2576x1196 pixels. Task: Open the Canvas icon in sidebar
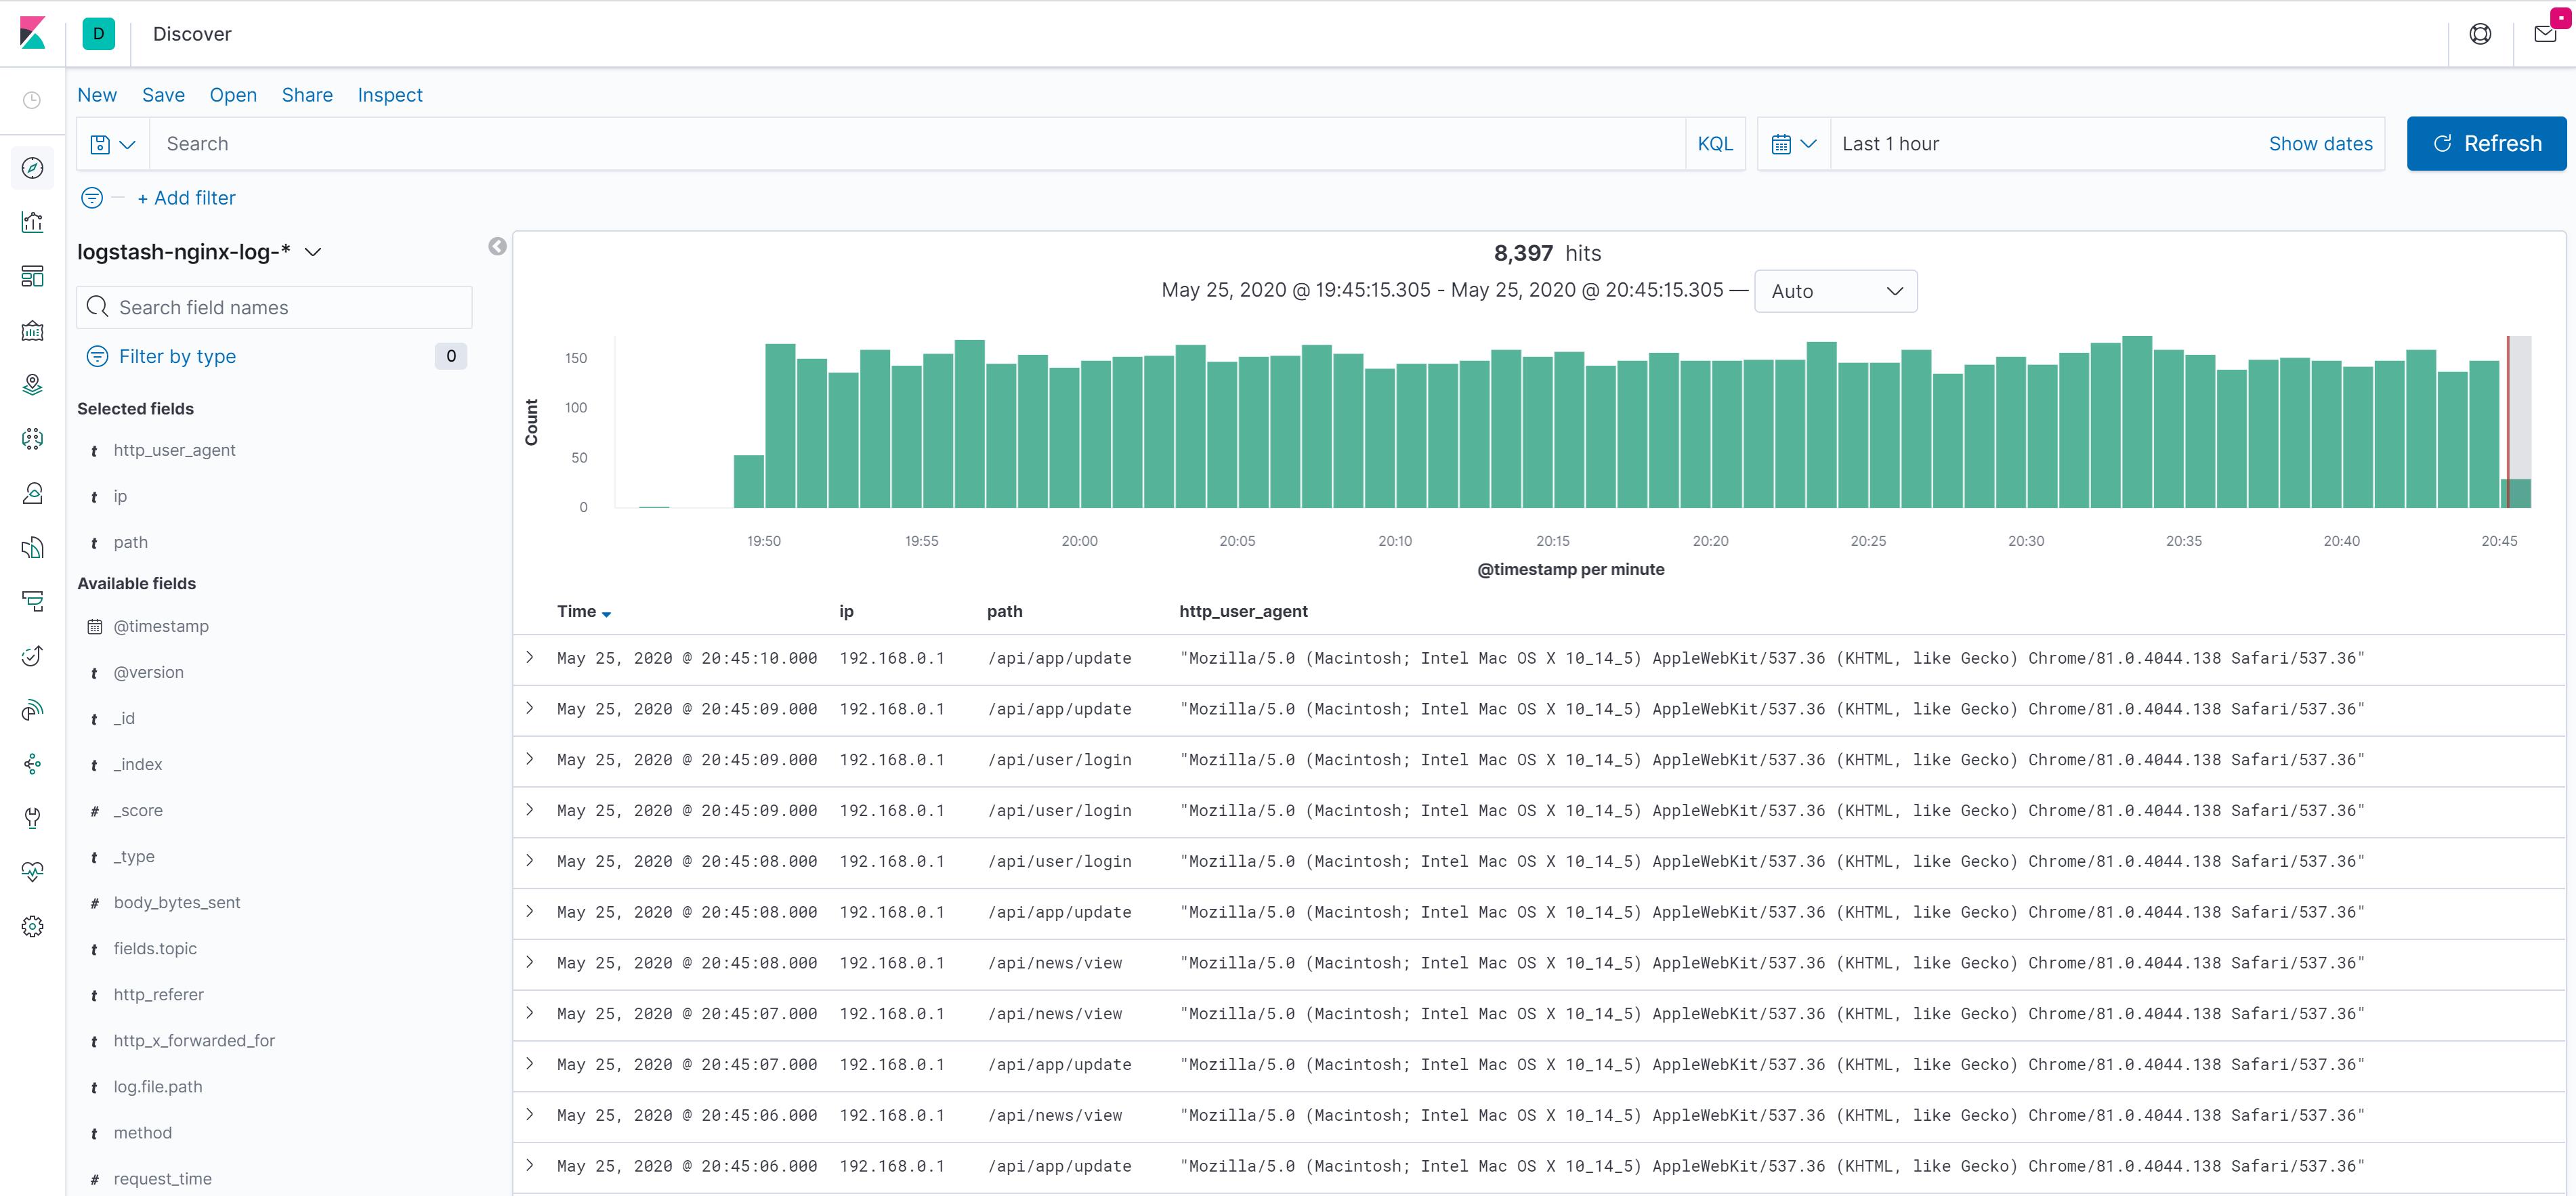click(x=32, y=330)
